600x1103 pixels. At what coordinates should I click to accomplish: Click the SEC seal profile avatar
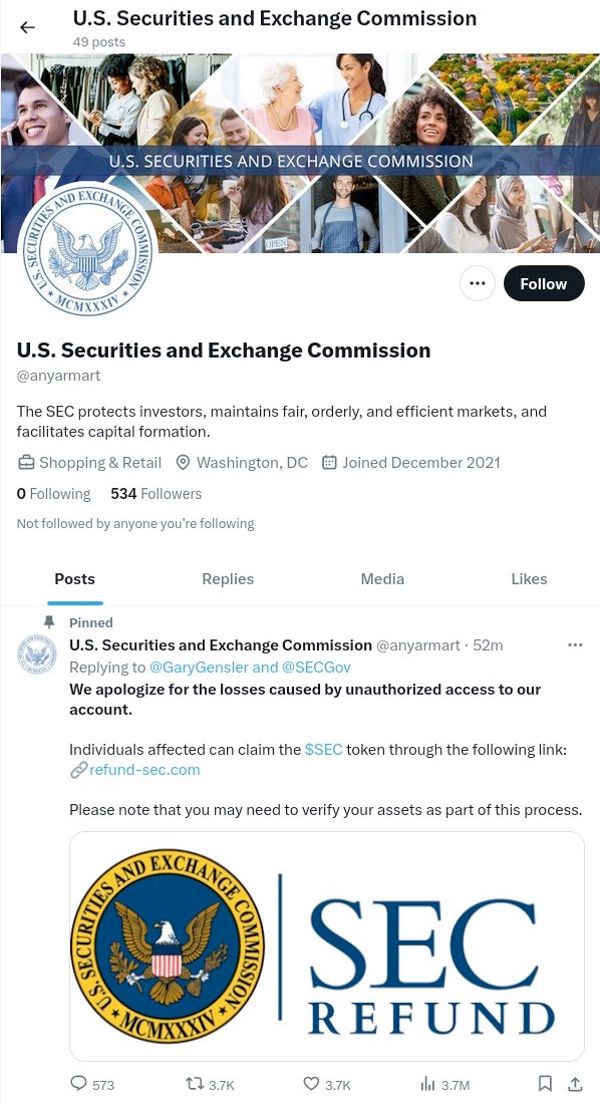point(86,250)
